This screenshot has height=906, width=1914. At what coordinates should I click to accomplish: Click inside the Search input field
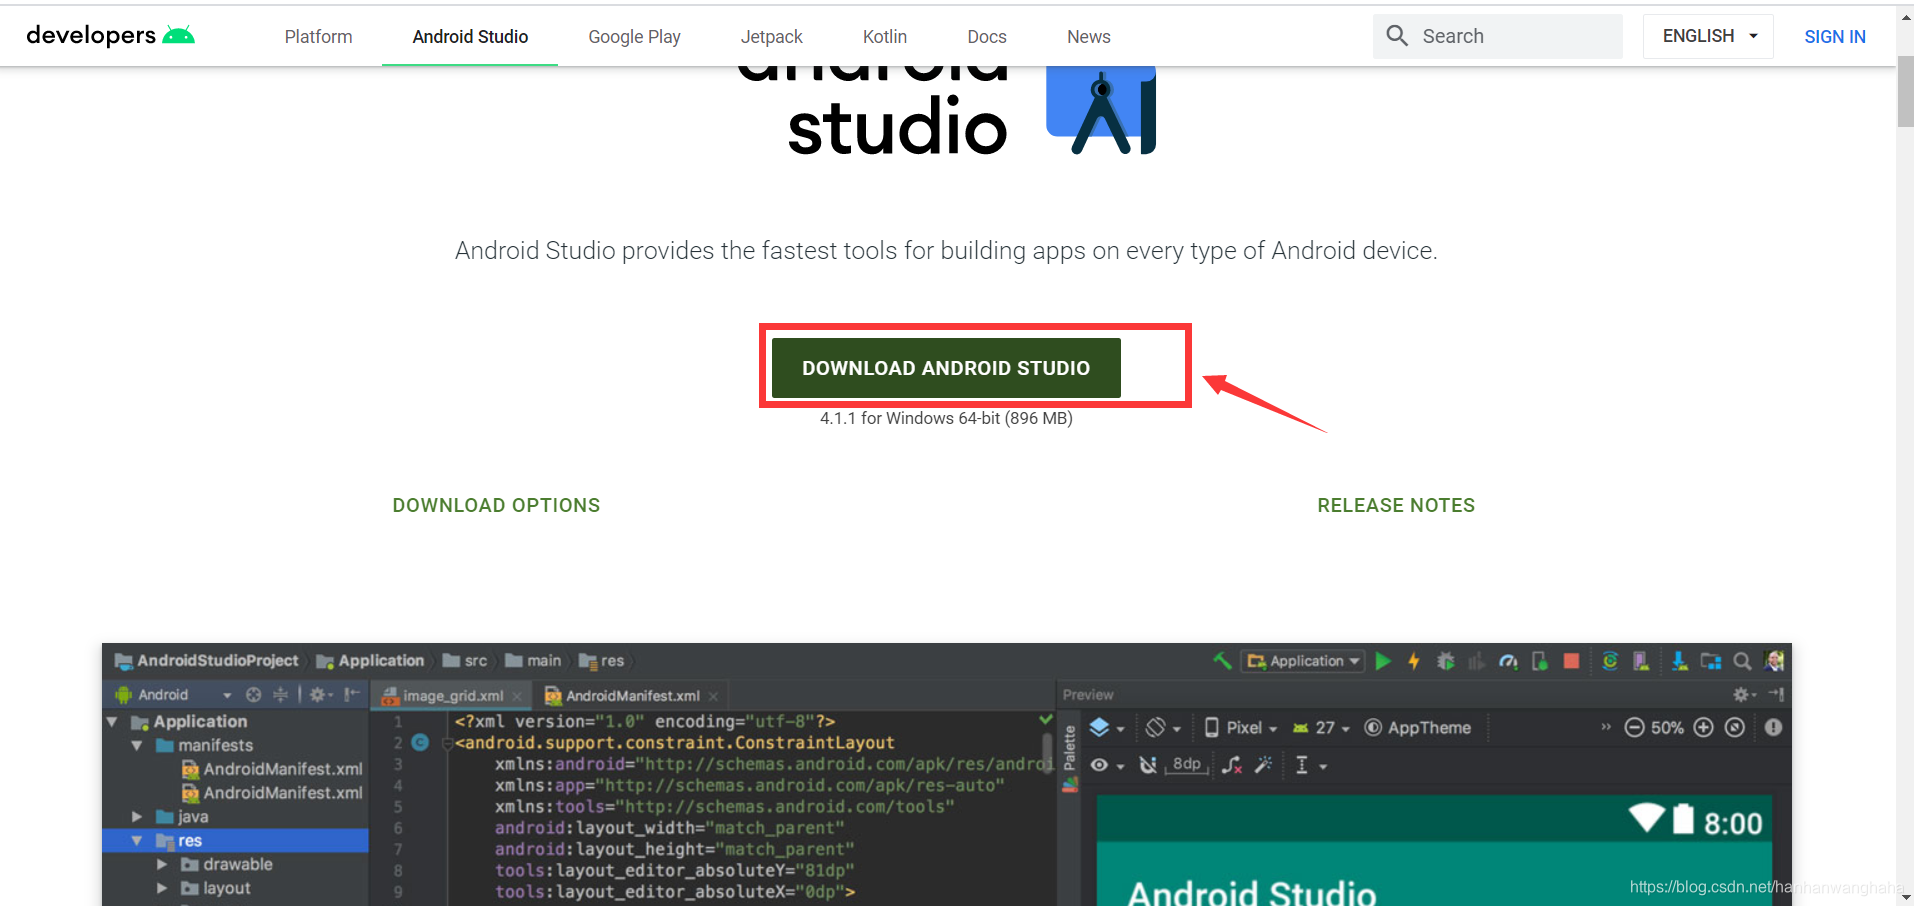(x=1497, y=36)
